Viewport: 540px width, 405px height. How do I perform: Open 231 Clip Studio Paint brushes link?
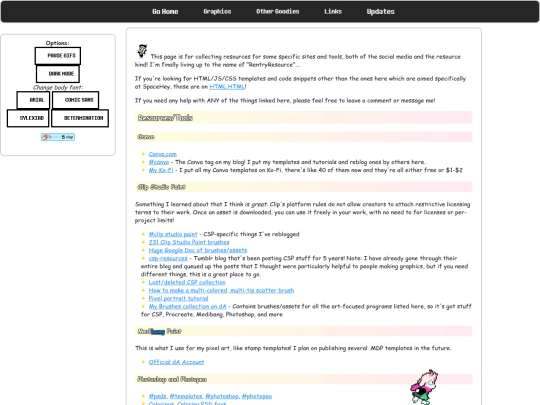(x=189, y=242)
